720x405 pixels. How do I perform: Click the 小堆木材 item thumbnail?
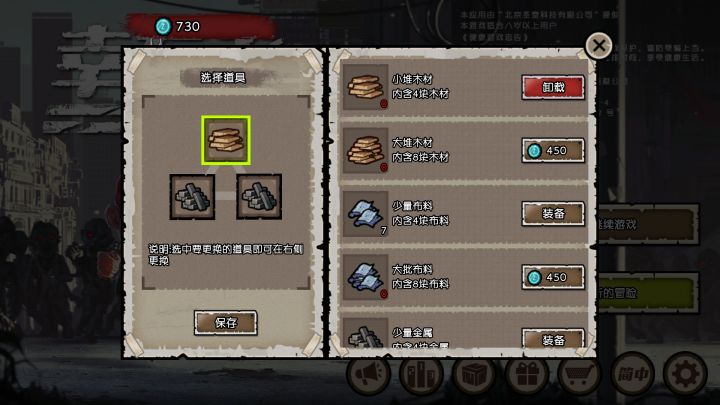point(366,87)
